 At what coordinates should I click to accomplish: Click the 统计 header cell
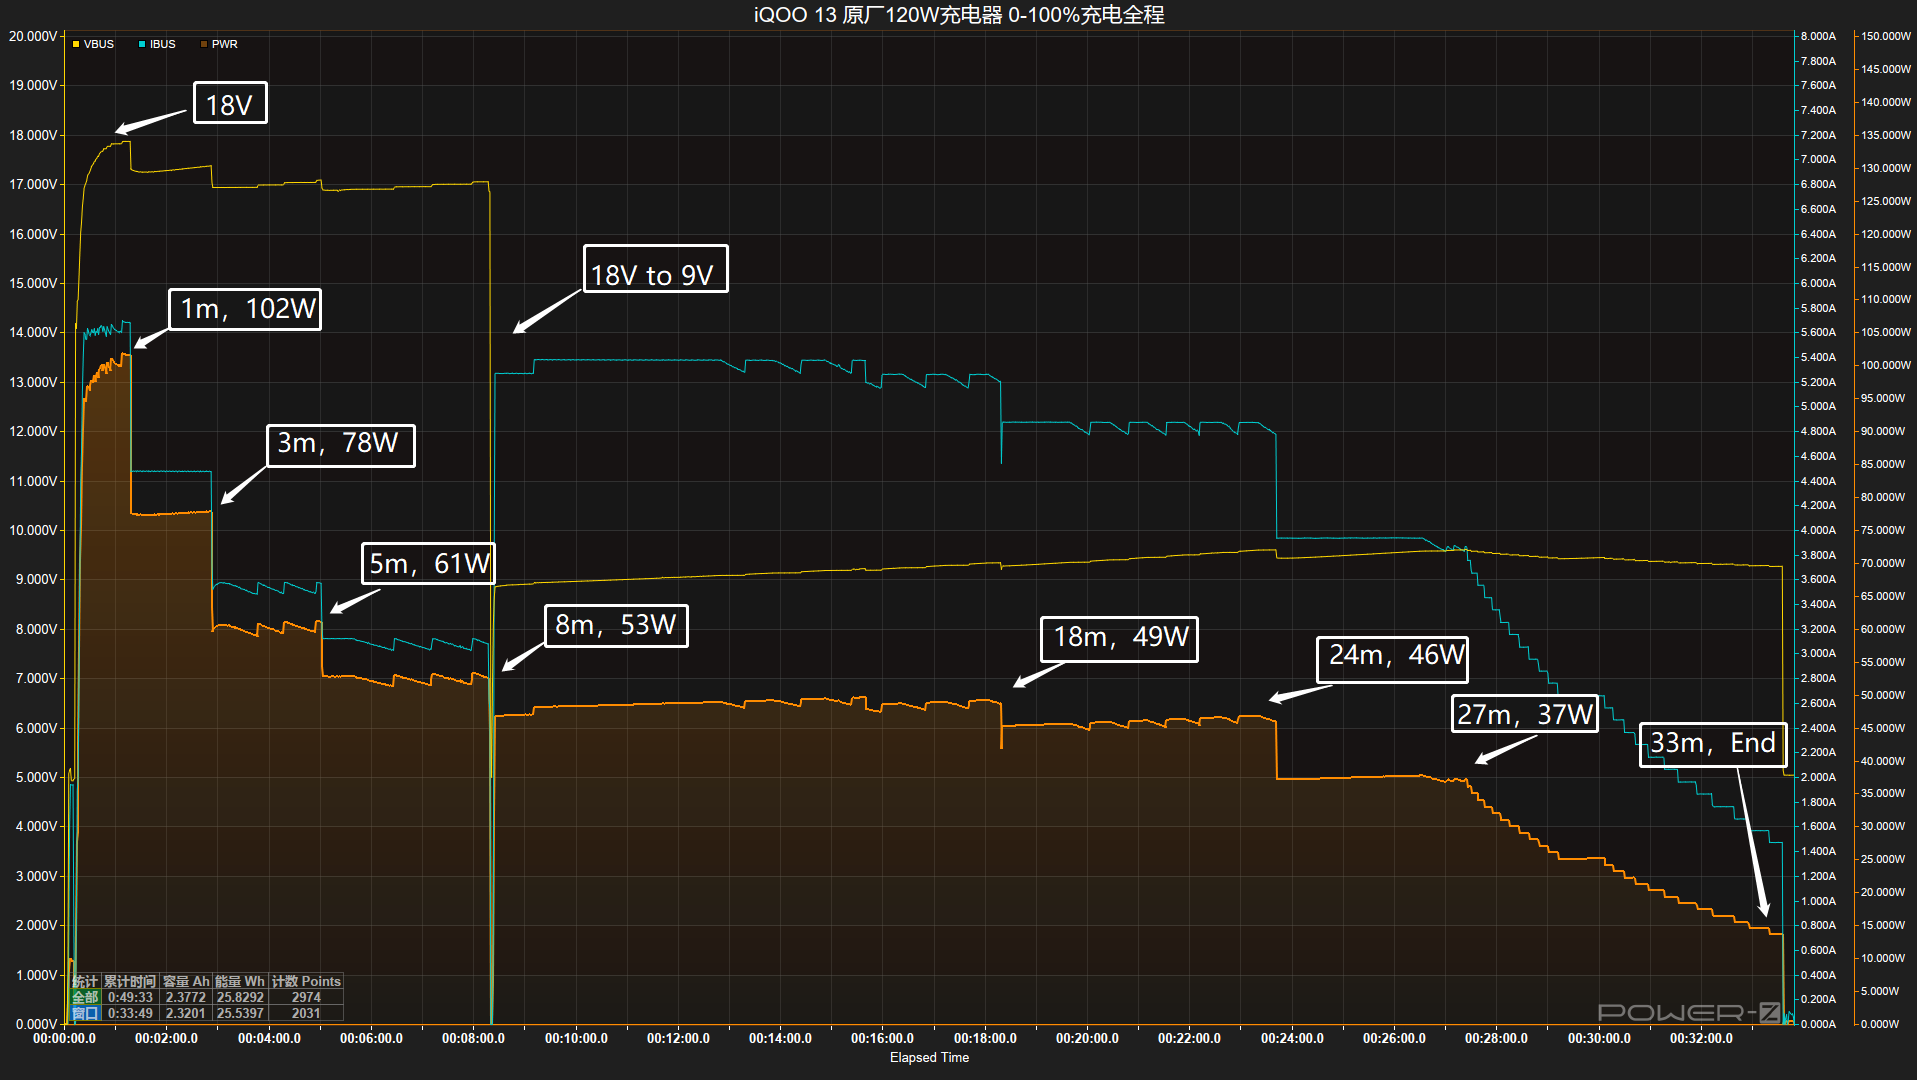click(x=85, y=981)
